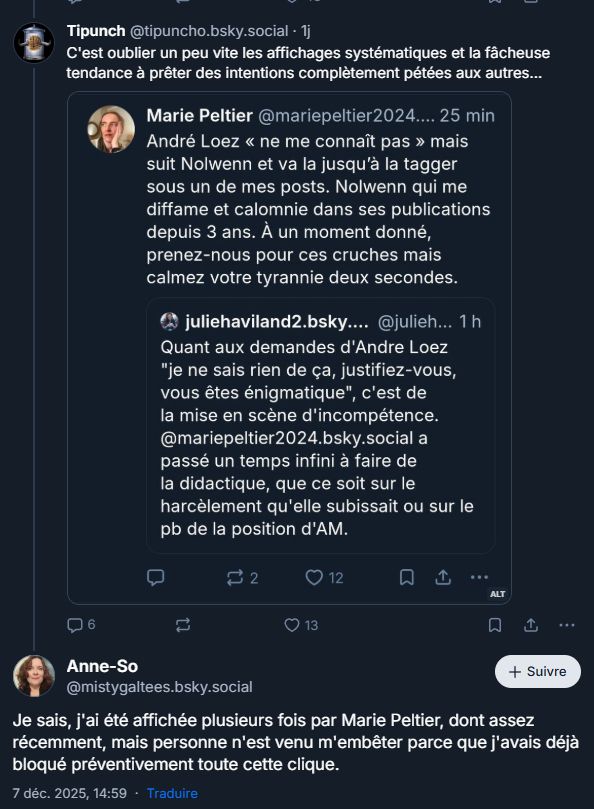Bookmark Tipunch's post
Viewport: 594px width, 809px height.
coord(496,624)
